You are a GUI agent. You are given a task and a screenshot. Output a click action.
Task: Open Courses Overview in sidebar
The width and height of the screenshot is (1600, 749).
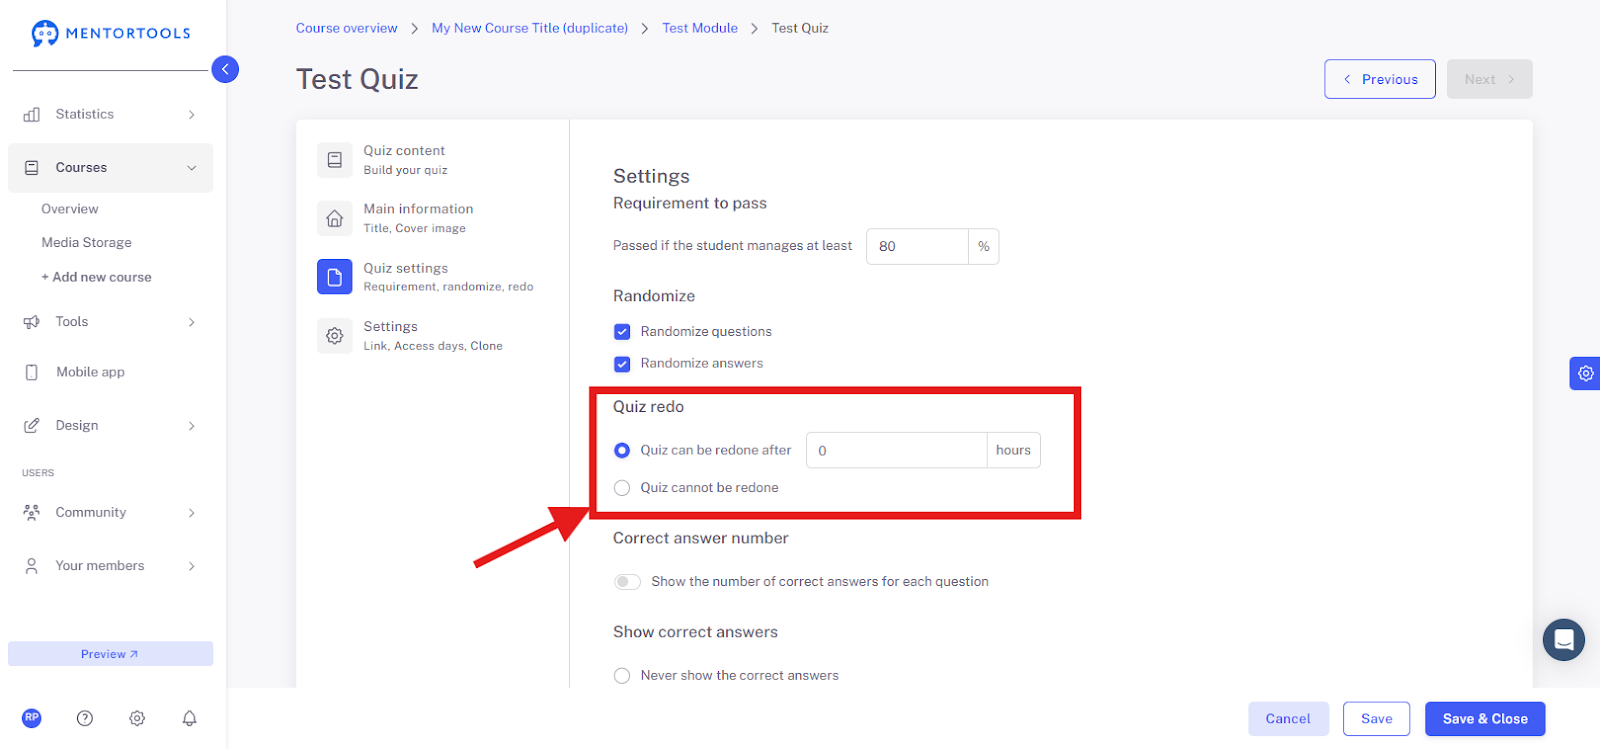[x=70, y=209]
